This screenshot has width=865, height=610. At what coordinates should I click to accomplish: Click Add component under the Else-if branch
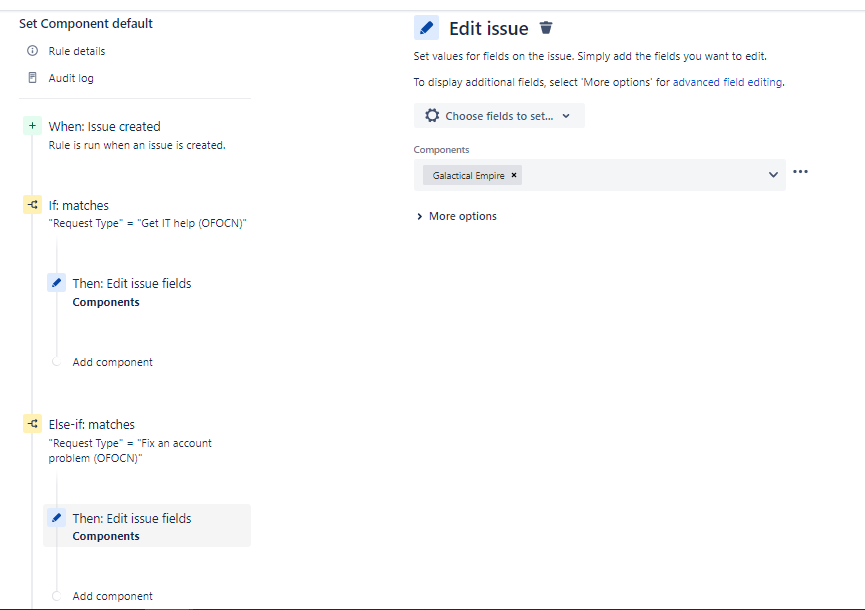[113, 596]
